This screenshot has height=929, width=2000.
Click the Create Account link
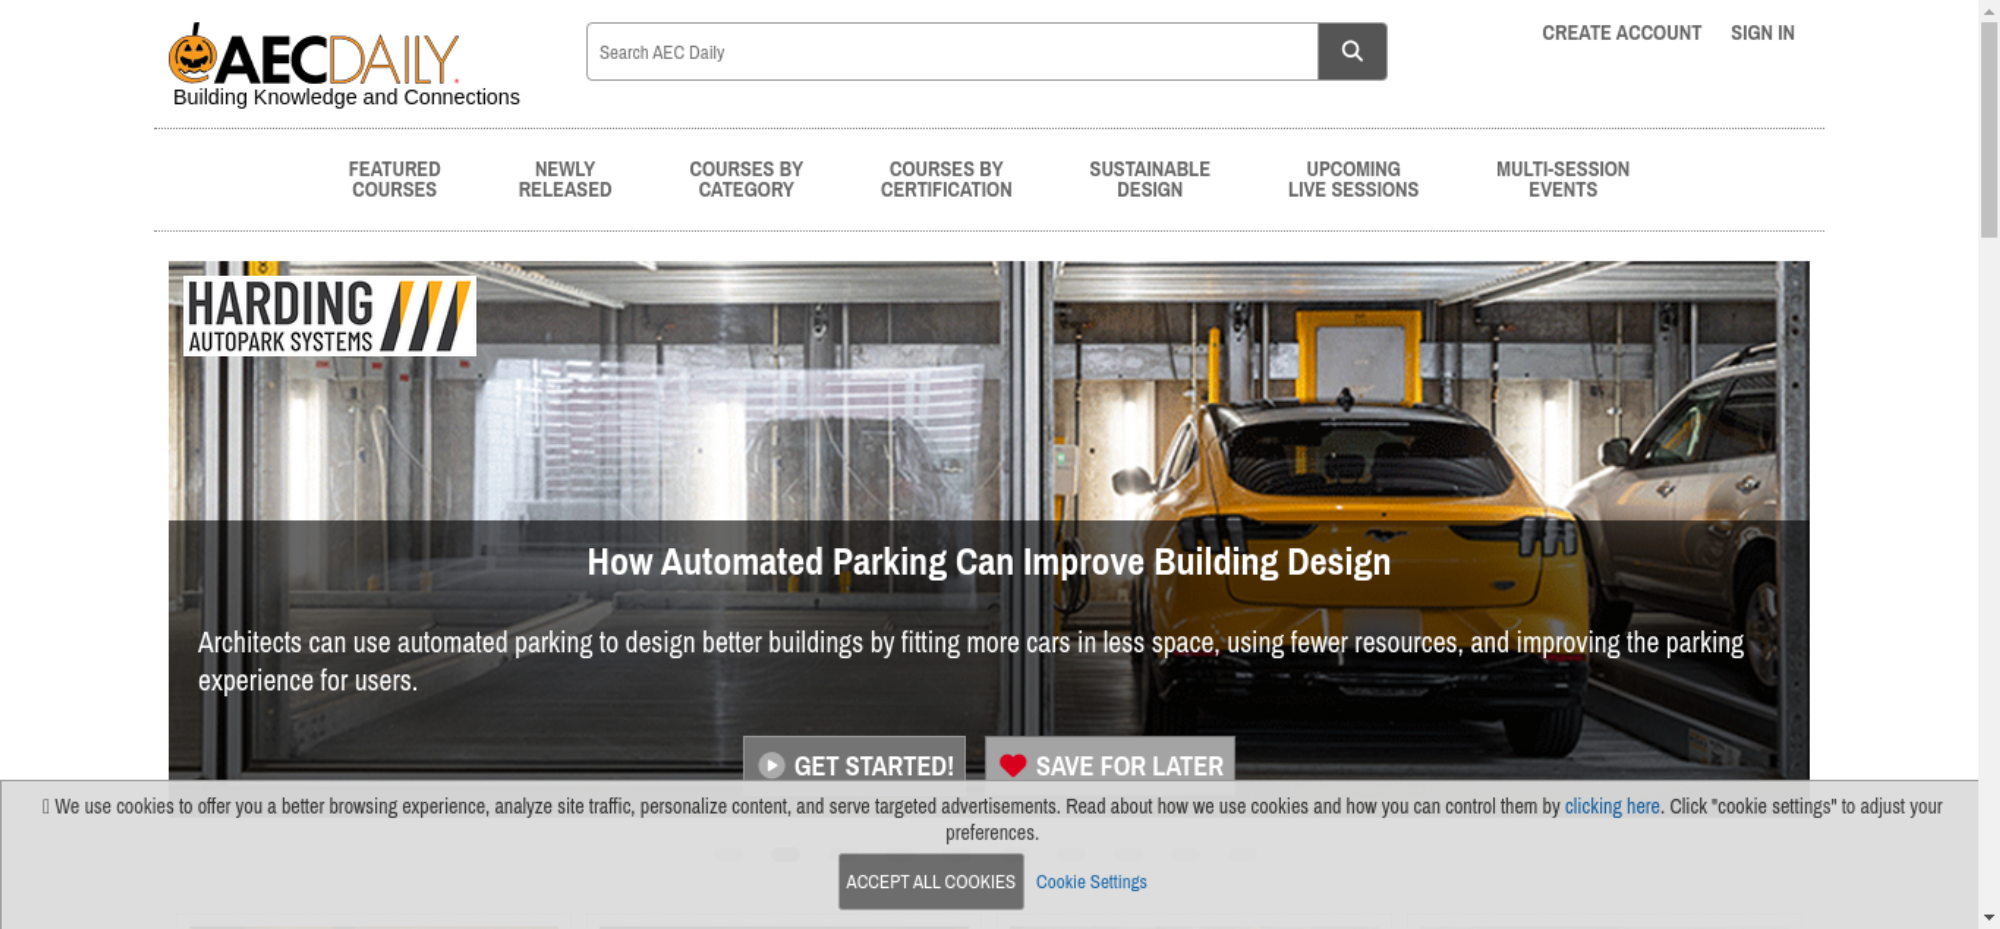(1621, 33)
